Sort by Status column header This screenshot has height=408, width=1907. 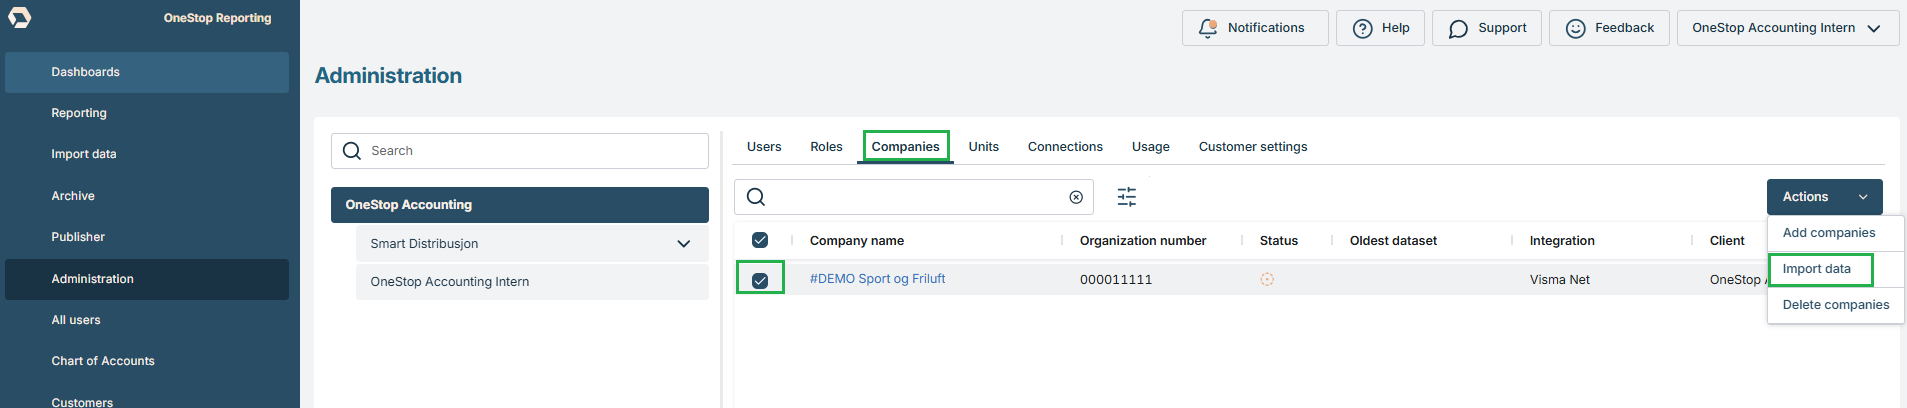coord(1278,241)
